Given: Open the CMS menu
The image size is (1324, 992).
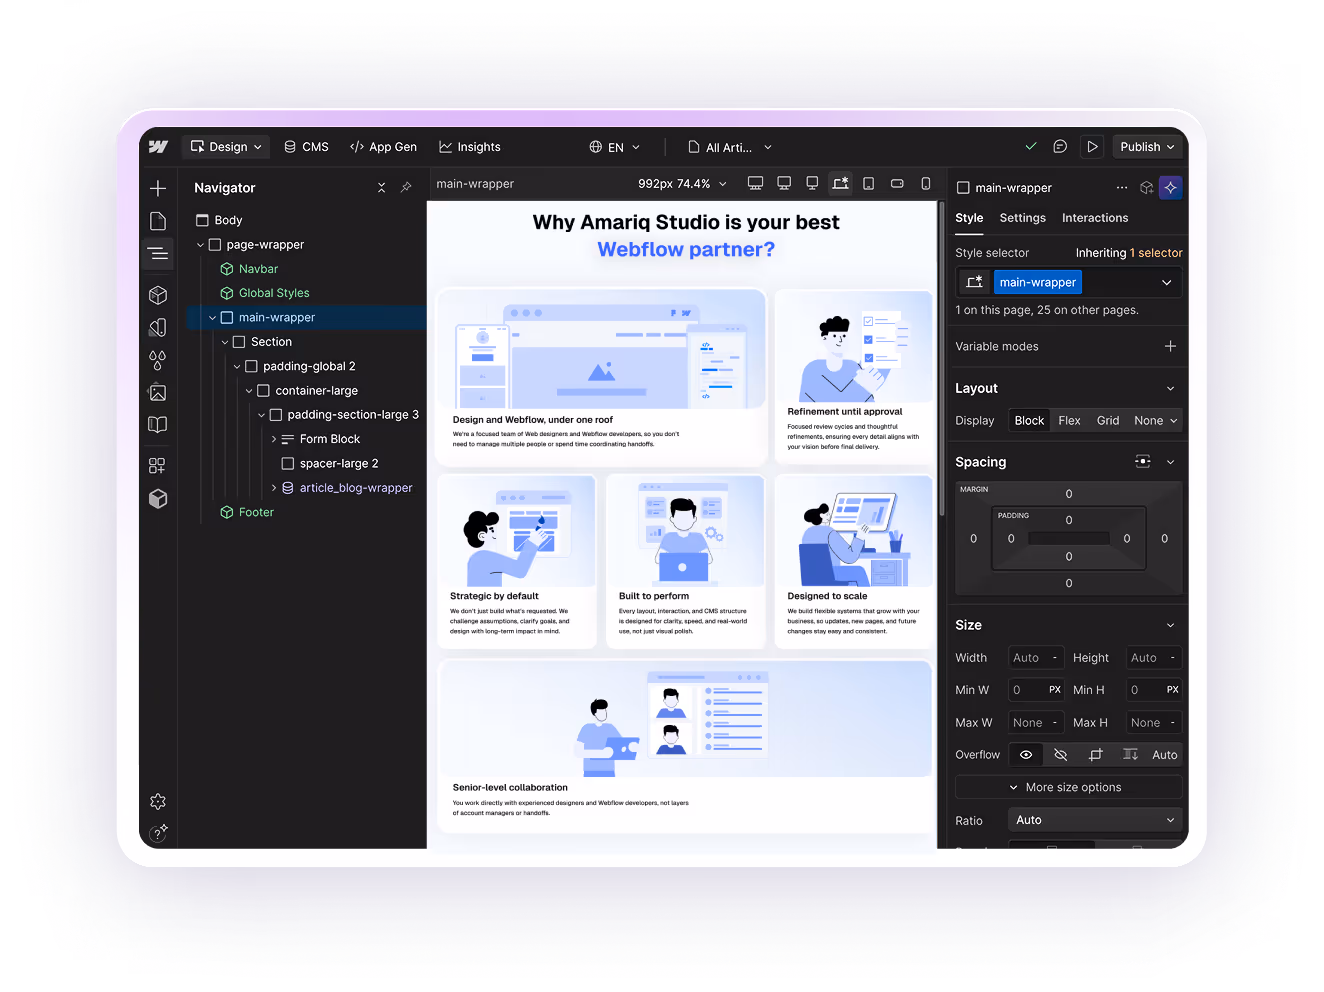Looking at the screenshot, I should (x=306, y=147).
